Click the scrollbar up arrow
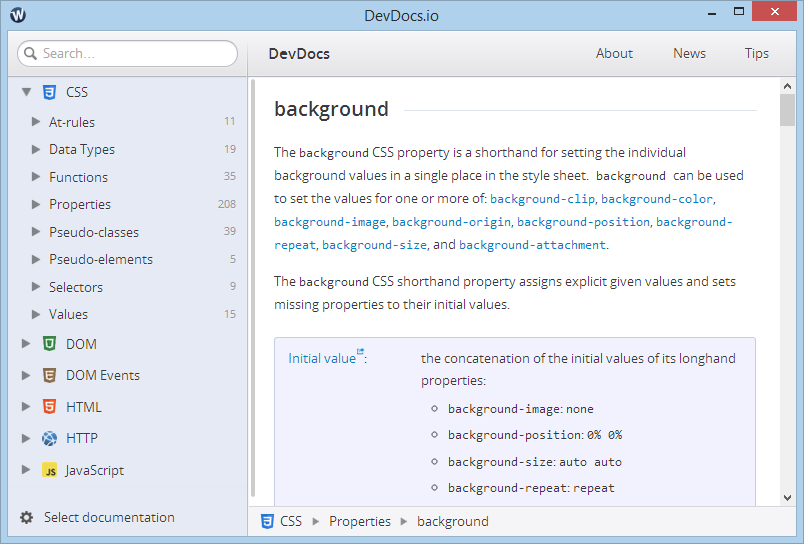 788,86
